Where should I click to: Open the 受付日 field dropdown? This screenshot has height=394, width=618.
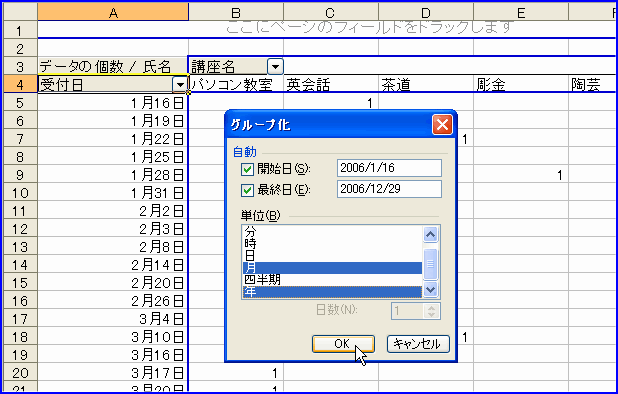point(180,84)
